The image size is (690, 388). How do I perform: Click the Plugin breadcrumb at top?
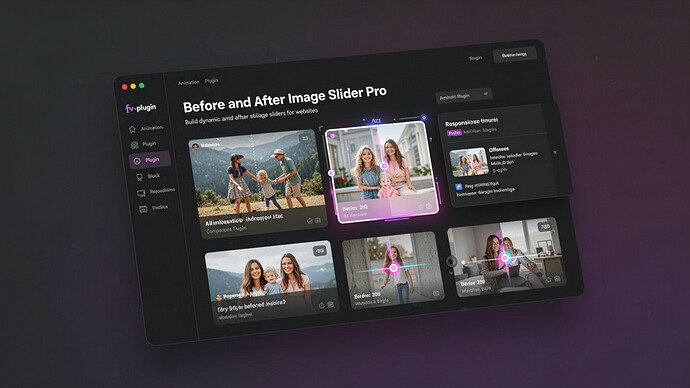(211, 81)
